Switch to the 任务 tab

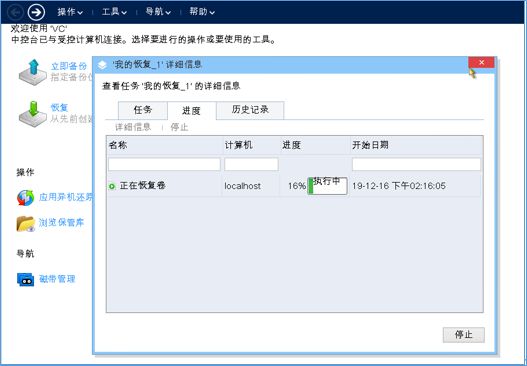[143, 110]
